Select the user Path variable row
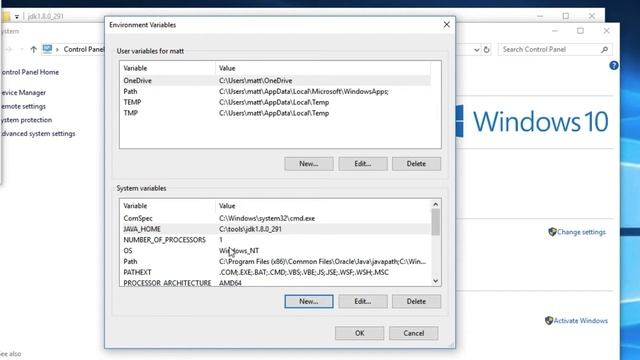The width and height of the screenshot is (640, 360). tap(276, 91)
